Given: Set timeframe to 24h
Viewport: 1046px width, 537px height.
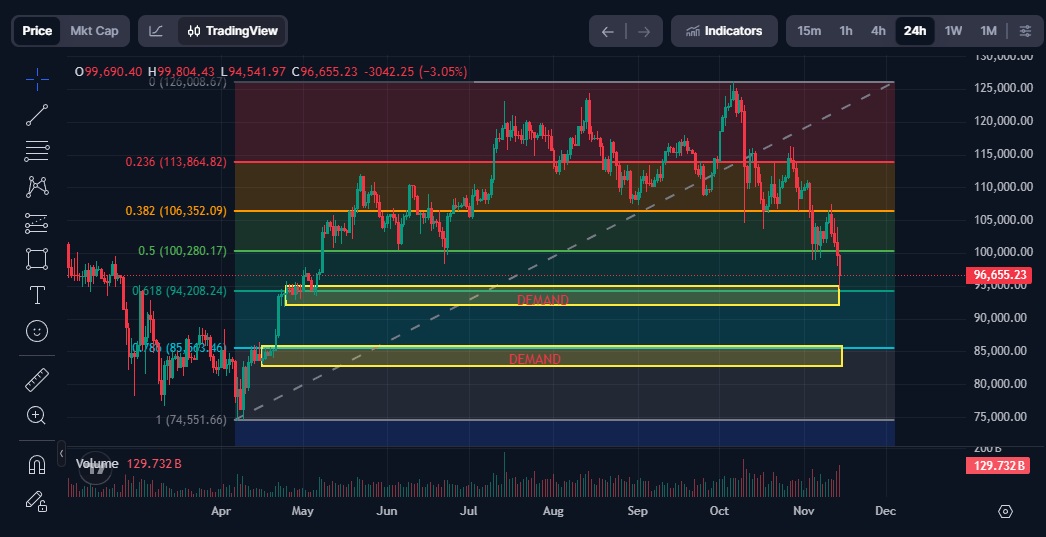Looking at the screenshot, I should [x=915, y=31].
